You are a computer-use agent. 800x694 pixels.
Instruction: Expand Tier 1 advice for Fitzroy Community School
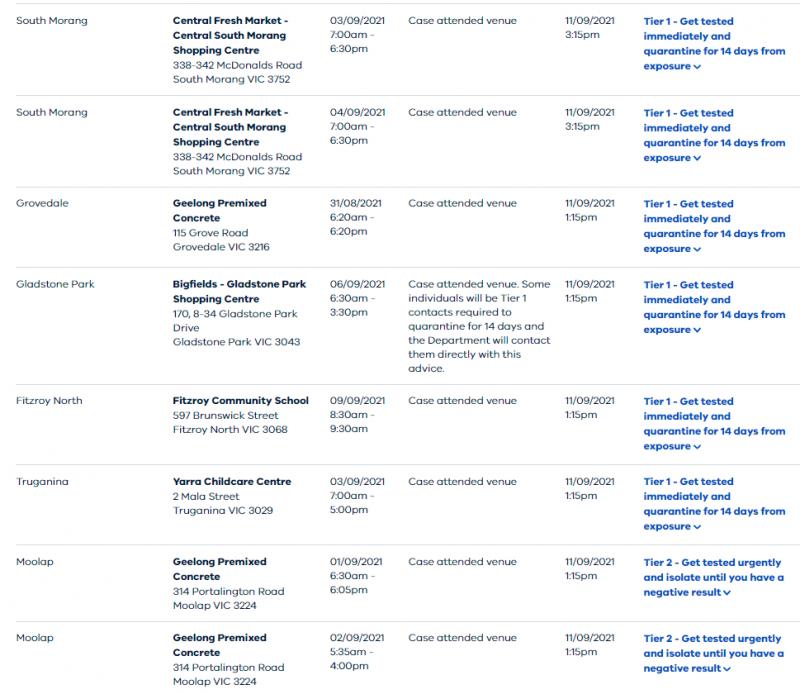[x=714, y=424]
